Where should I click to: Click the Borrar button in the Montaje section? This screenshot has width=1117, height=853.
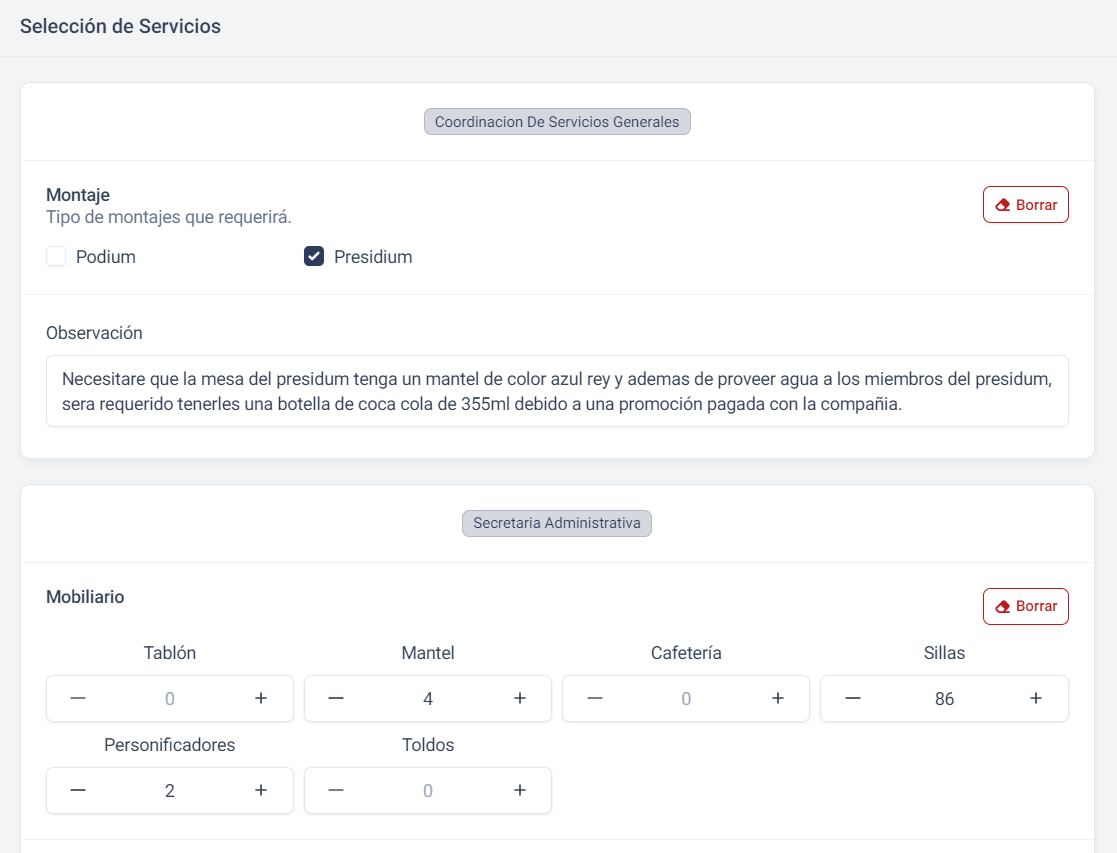(1026, 204)
